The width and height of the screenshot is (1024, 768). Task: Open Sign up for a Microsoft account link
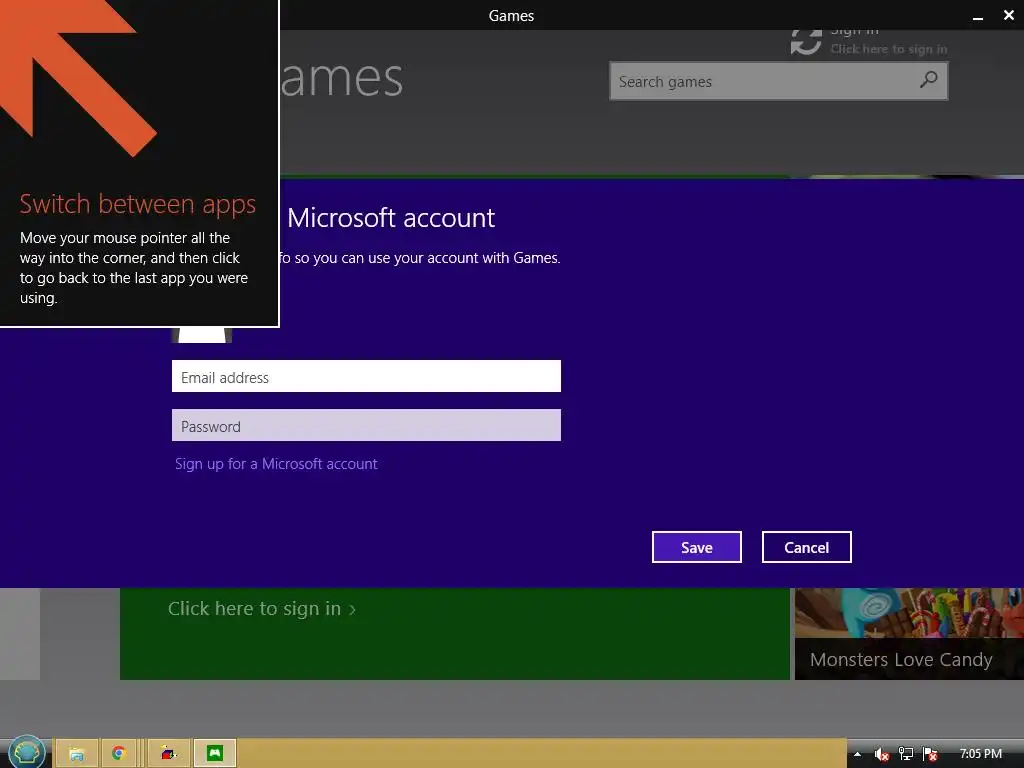[x=276, y=464]
